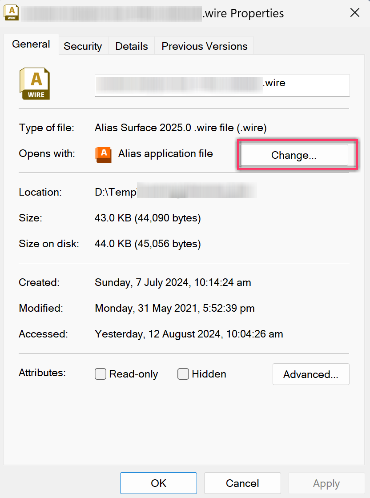The width and height of the screenshot is (370, 498).
Task: Click the file name input field
Action: [x=222, y=85]
